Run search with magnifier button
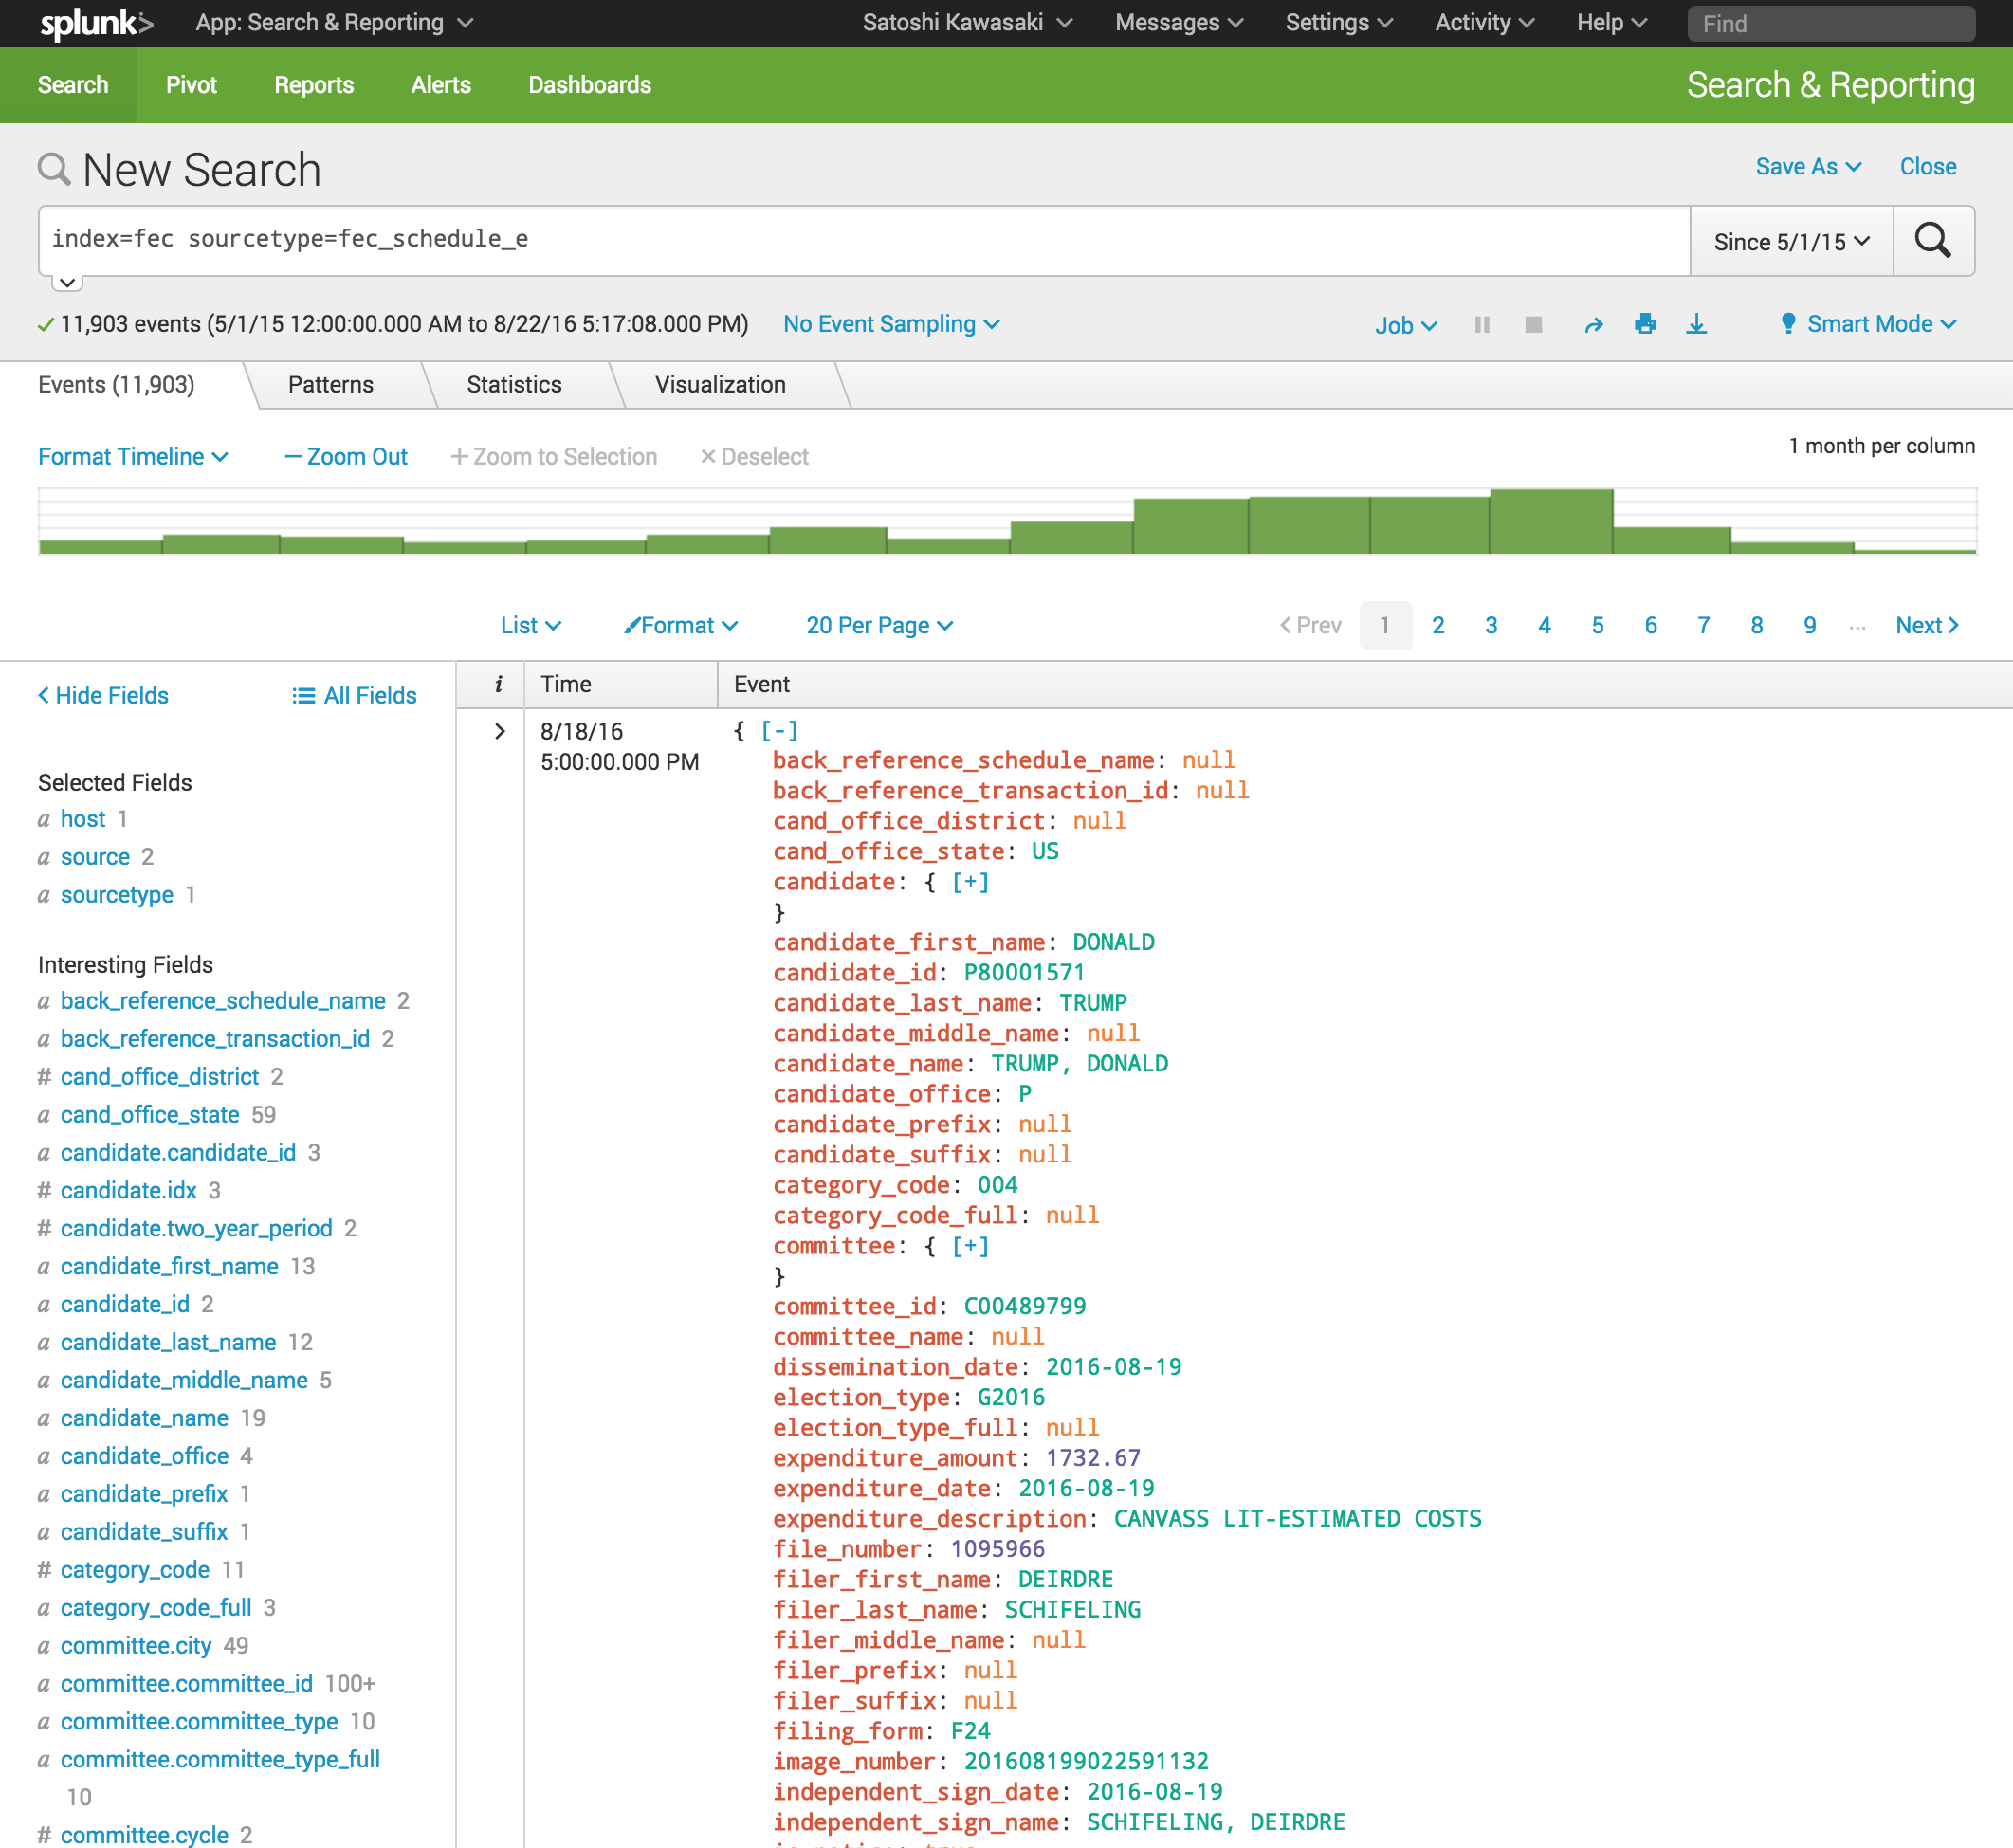This screenshot has height=1848, width=2013. point(1932,241)
